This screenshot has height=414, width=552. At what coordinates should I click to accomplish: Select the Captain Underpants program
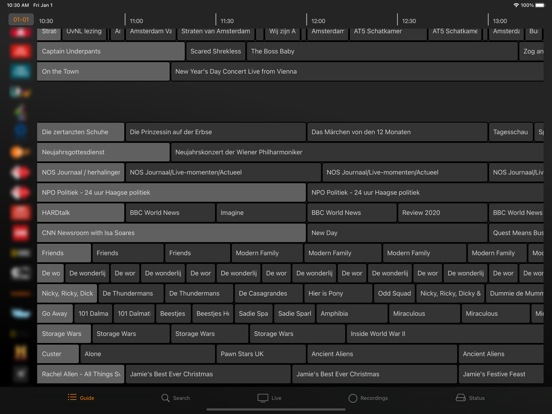pos(111,51)
